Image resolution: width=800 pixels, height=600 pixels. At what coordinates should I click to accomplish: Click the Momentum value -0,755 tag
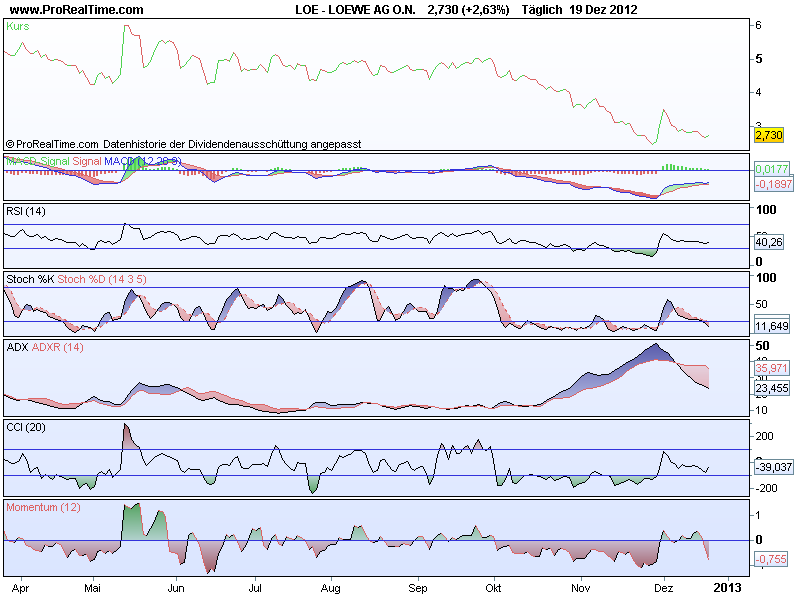pos(771,559)
